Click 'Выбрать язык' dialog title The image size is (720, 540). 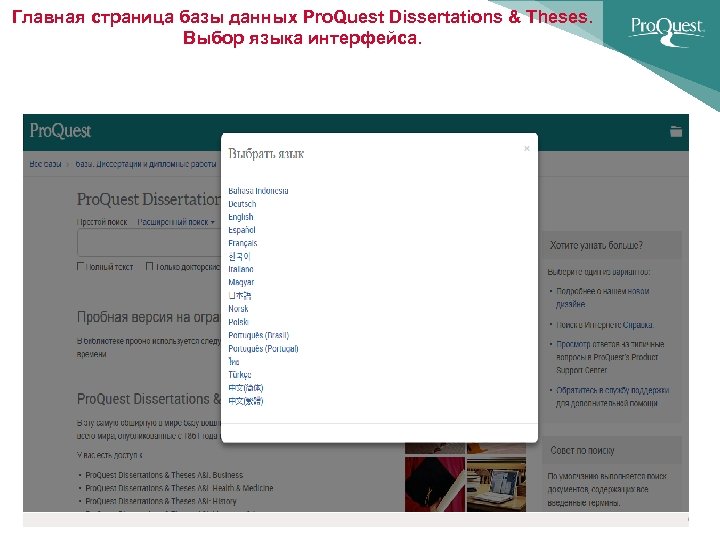pos(266,153)
